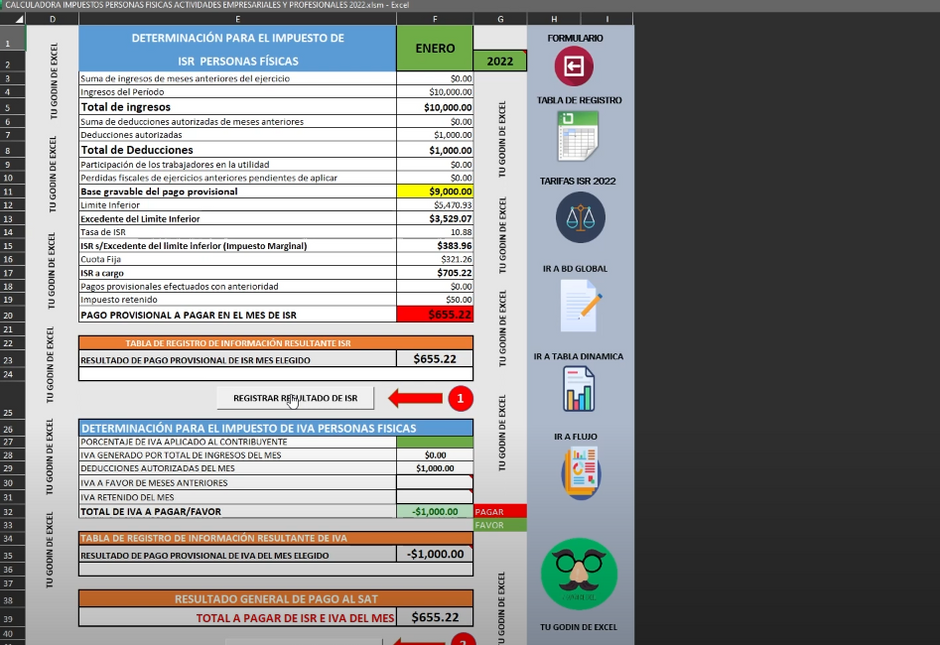Select the green 2022 cell
The image size is (940, 645).
[x=501, y=61]
